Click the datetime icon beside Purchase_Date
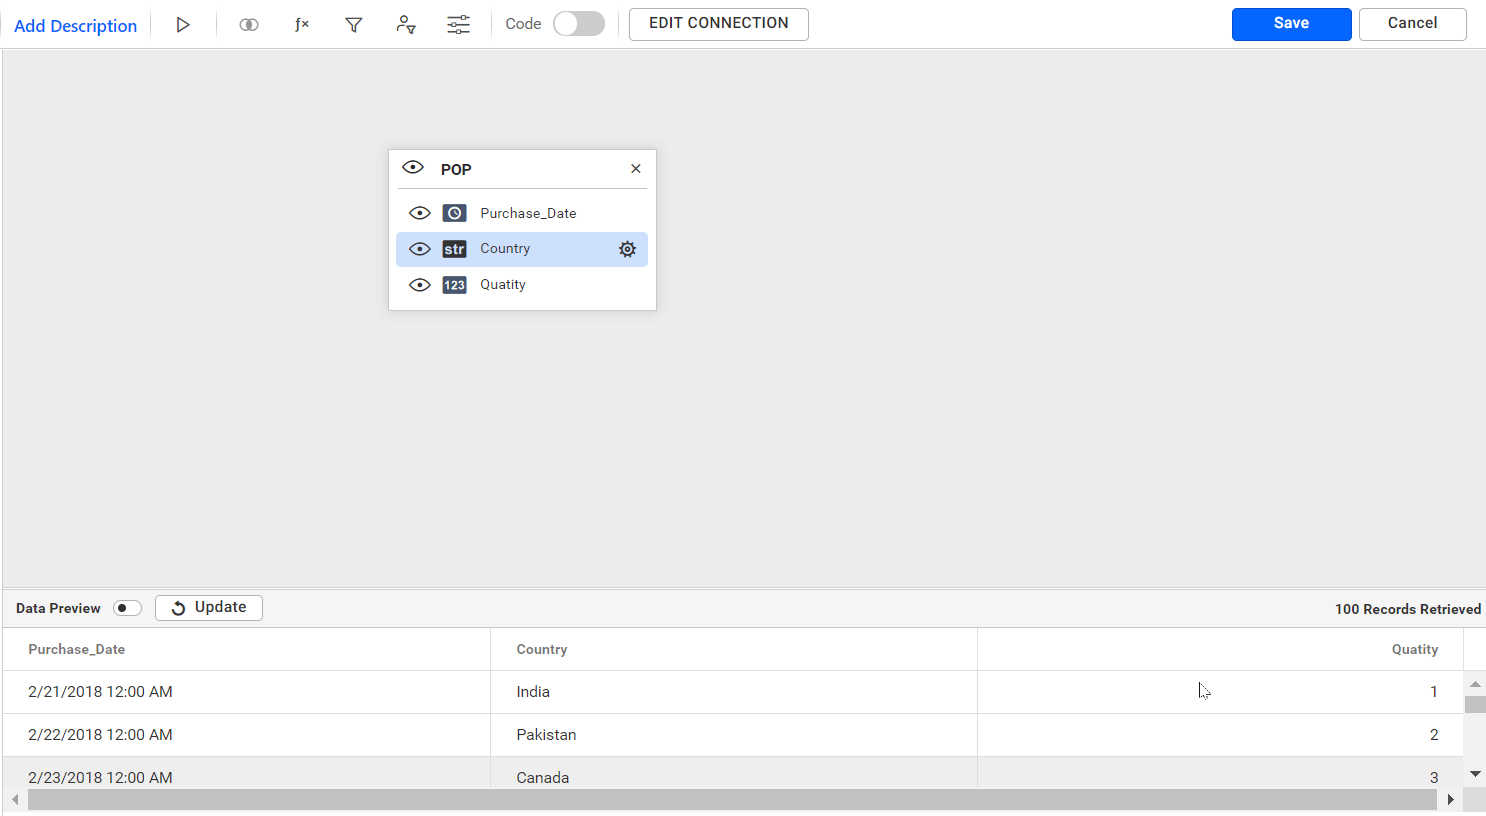 click(454, 212)
